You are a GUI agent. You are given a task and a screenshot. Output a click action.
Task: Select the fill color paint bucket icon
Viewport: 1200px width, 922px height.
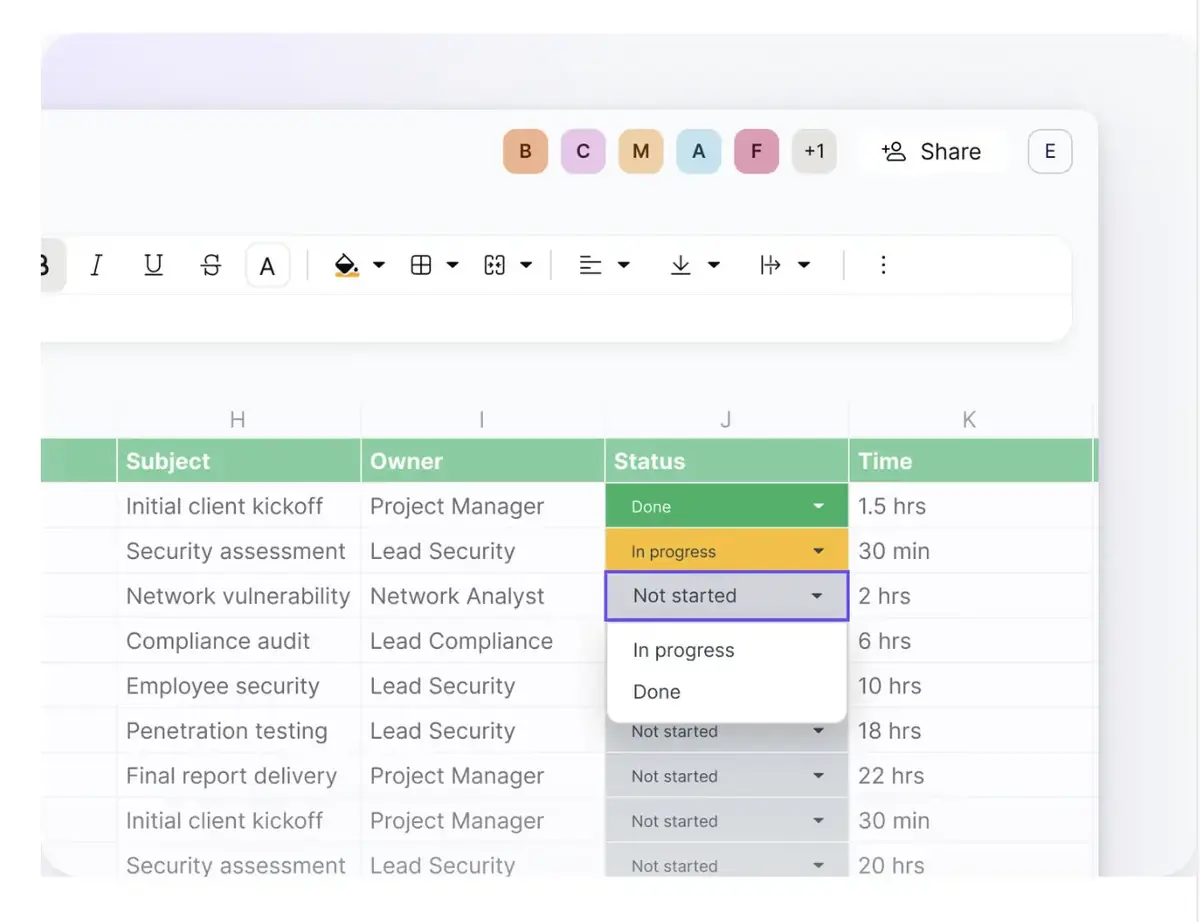pyautogui.click(x=345, y=264)
